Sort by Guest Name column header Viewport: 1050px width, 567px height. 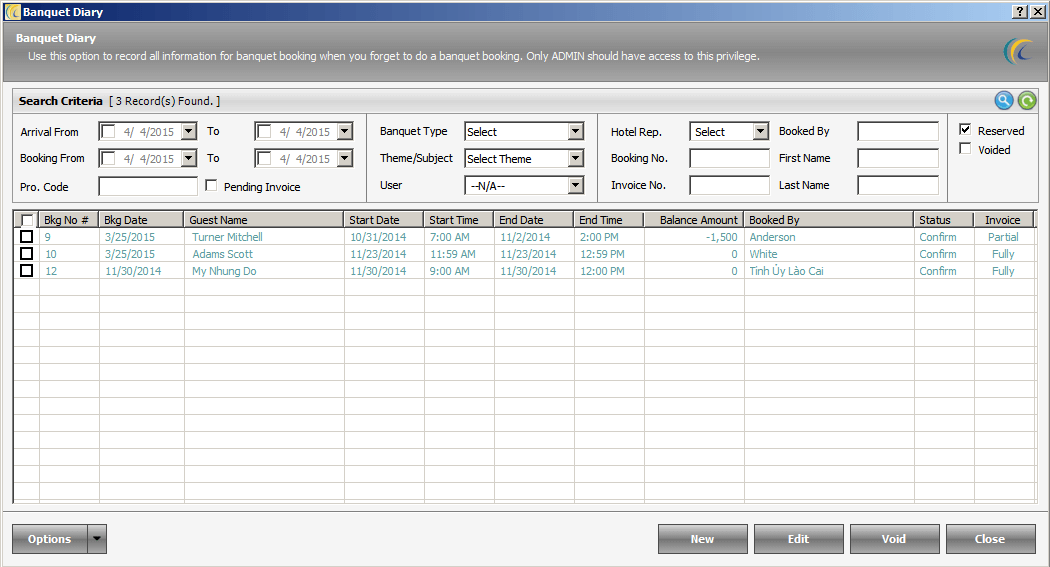pyautogui.click(x=264, y=220)
